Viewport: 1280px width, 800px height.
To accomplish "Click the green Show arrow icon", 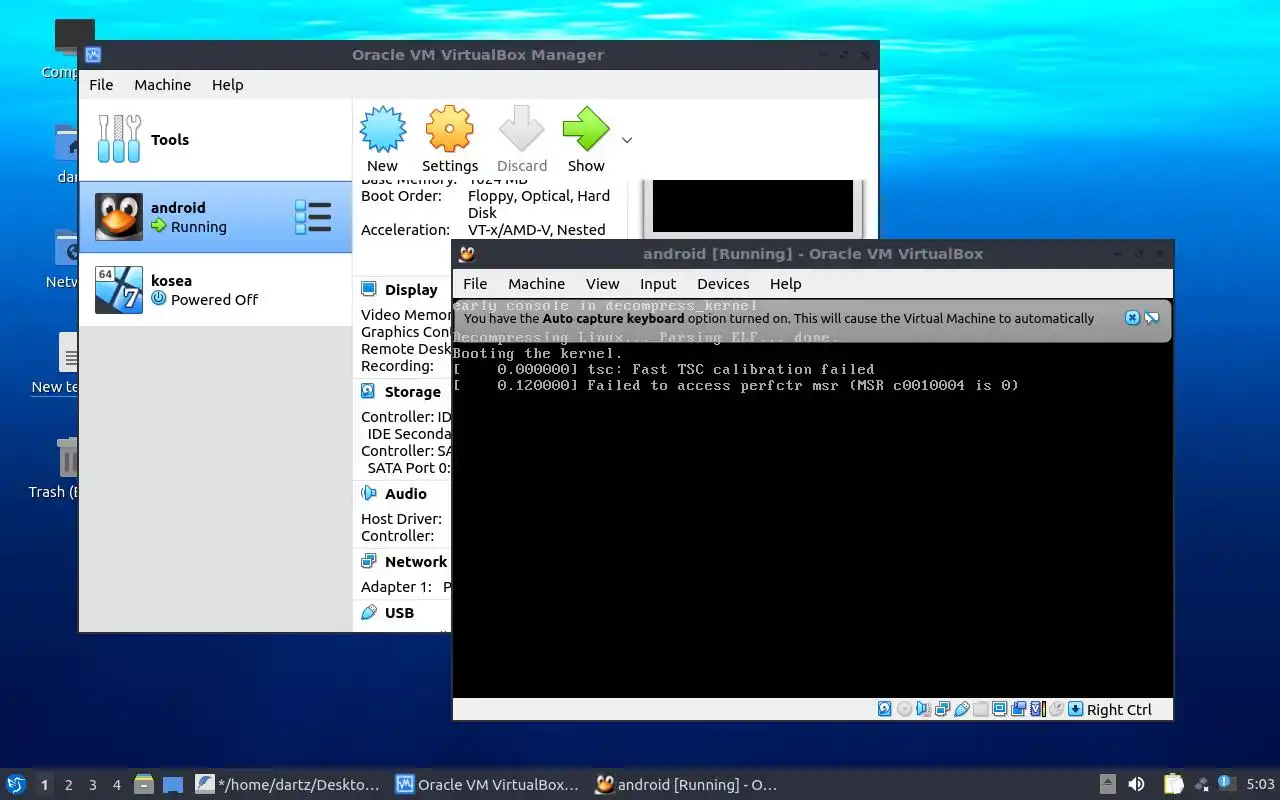I will pyautogui.click(x=586, y=129).
